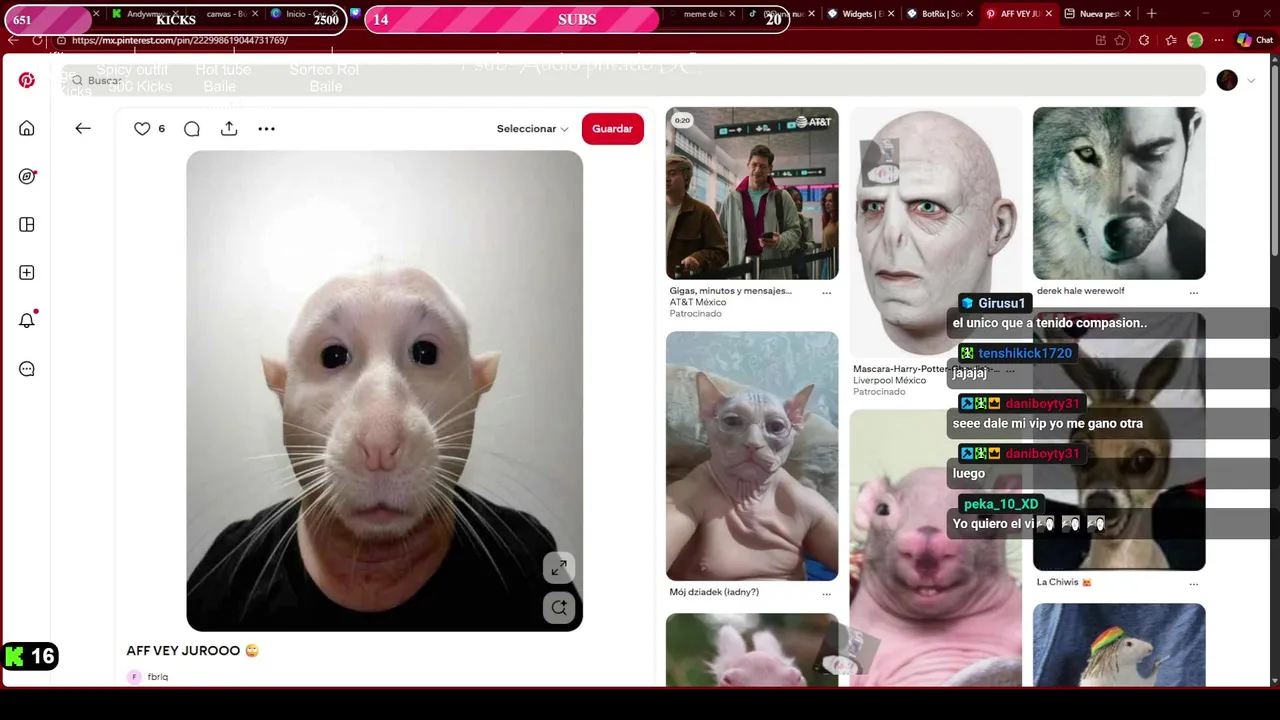Open browser extensions puzzle icon

(1144, 40)
